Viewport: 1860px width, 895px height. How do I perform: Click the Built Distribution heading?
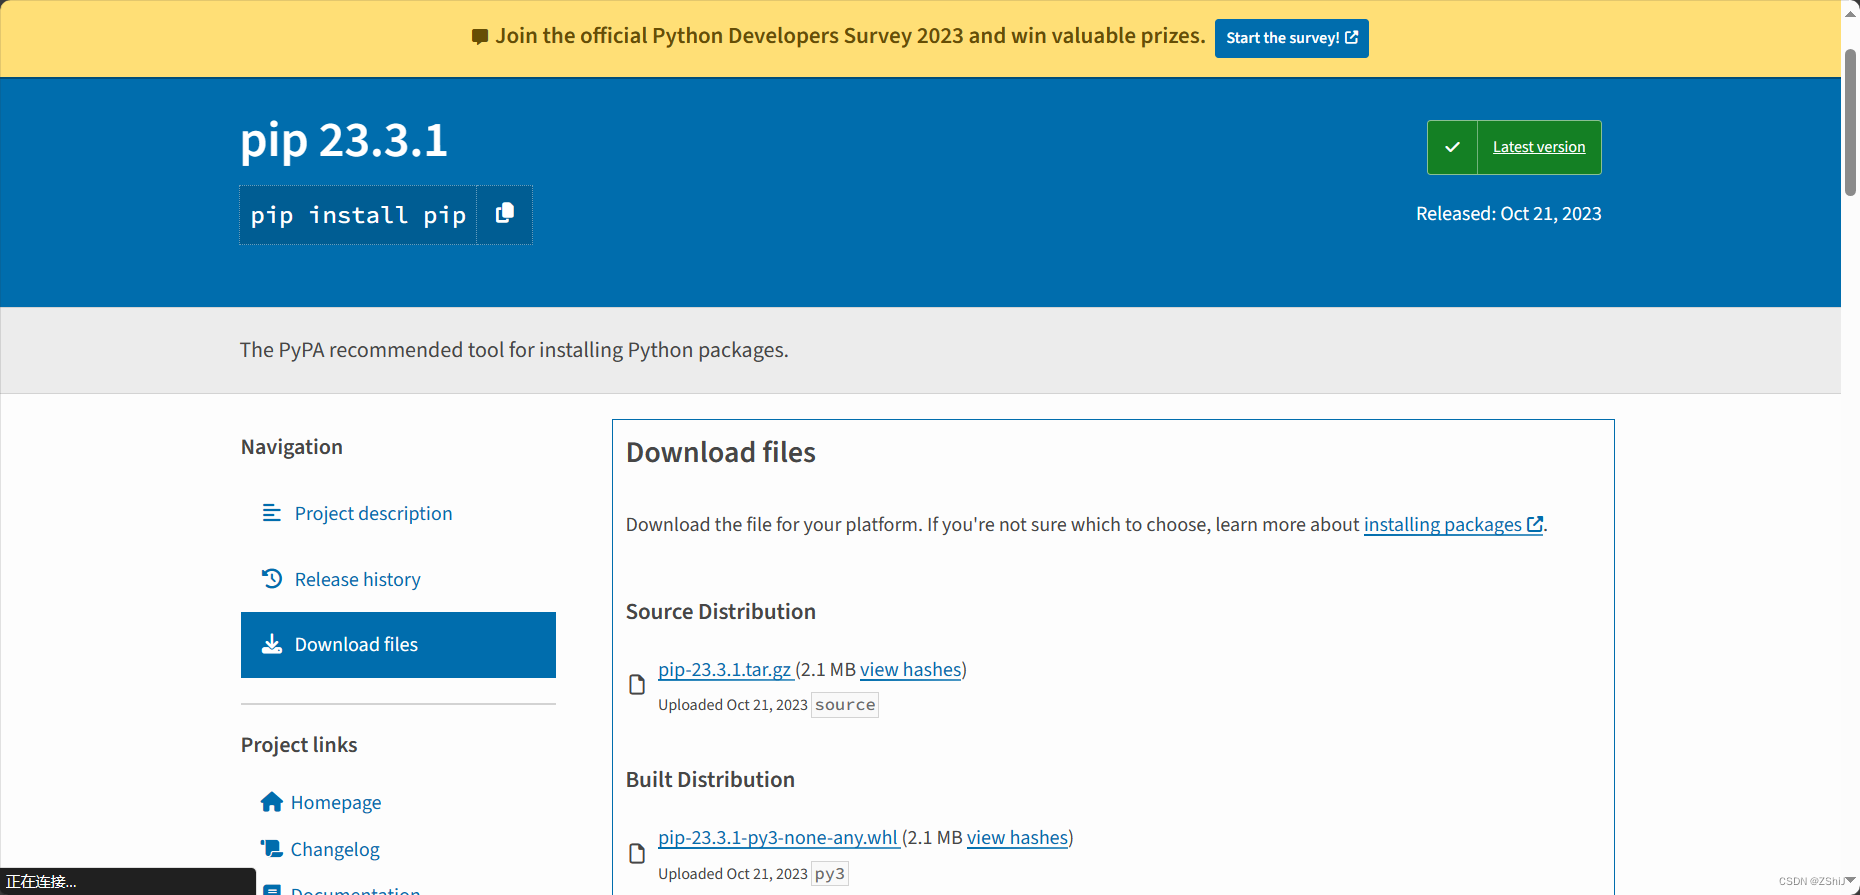[710, 779]
